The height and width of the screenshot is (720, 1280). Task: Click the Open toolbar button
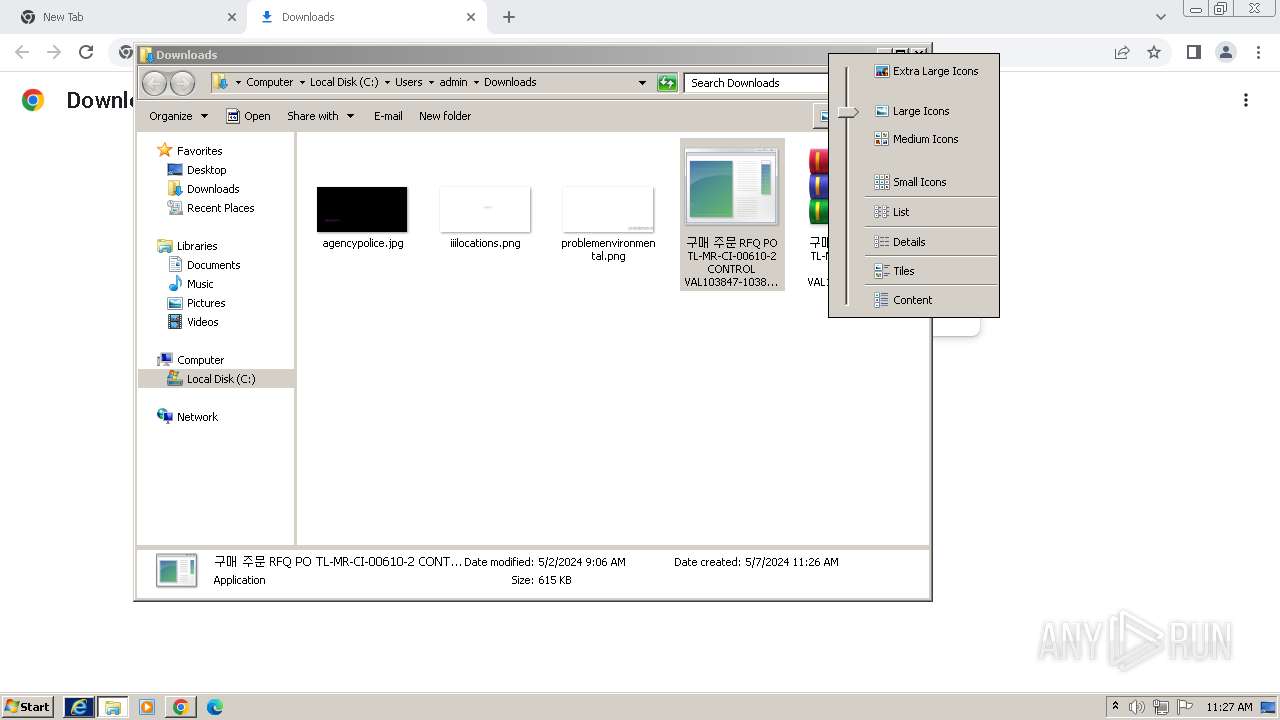[248, 116]
